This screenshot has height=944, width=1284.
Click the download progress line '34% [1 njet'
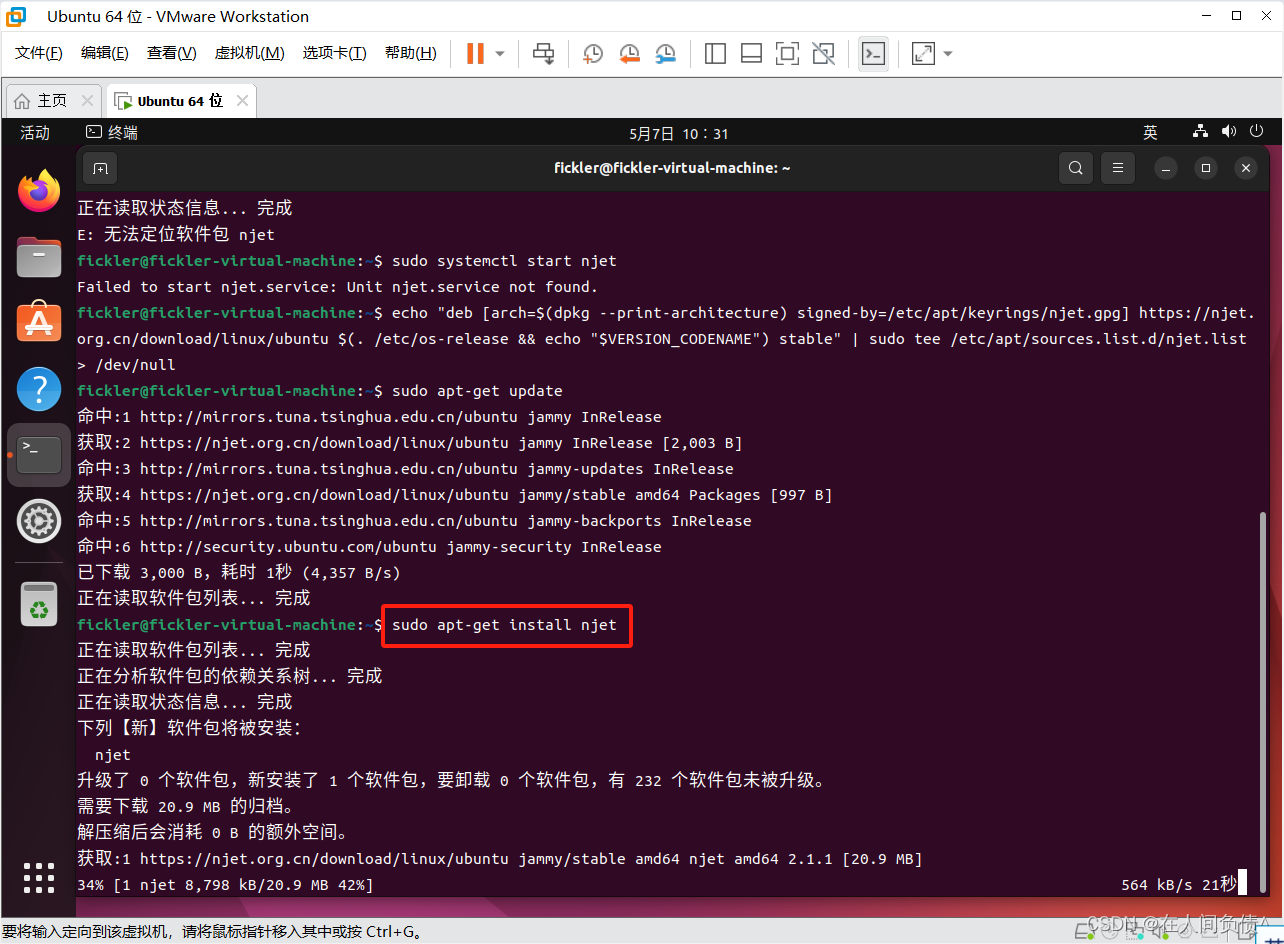point(225,885)
